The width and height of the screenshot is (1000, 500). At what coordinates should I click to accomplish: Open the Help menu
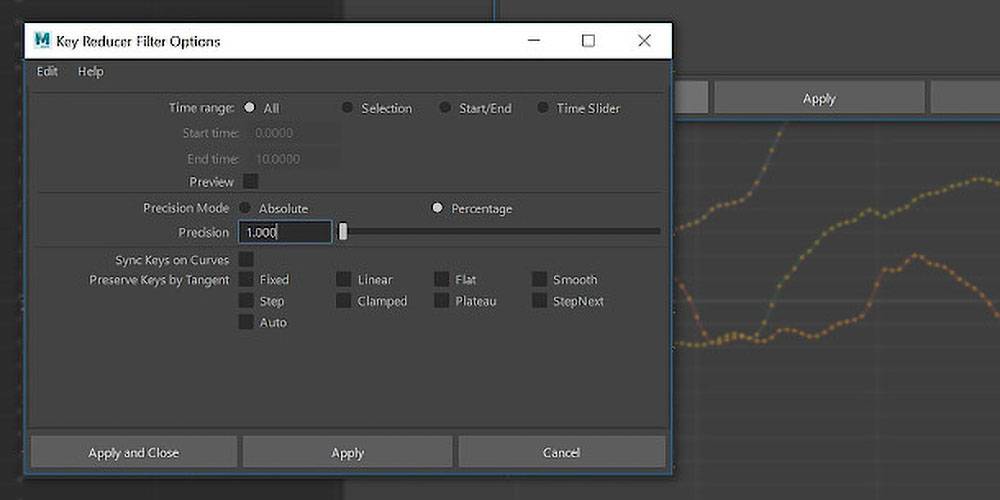[90, 72]
